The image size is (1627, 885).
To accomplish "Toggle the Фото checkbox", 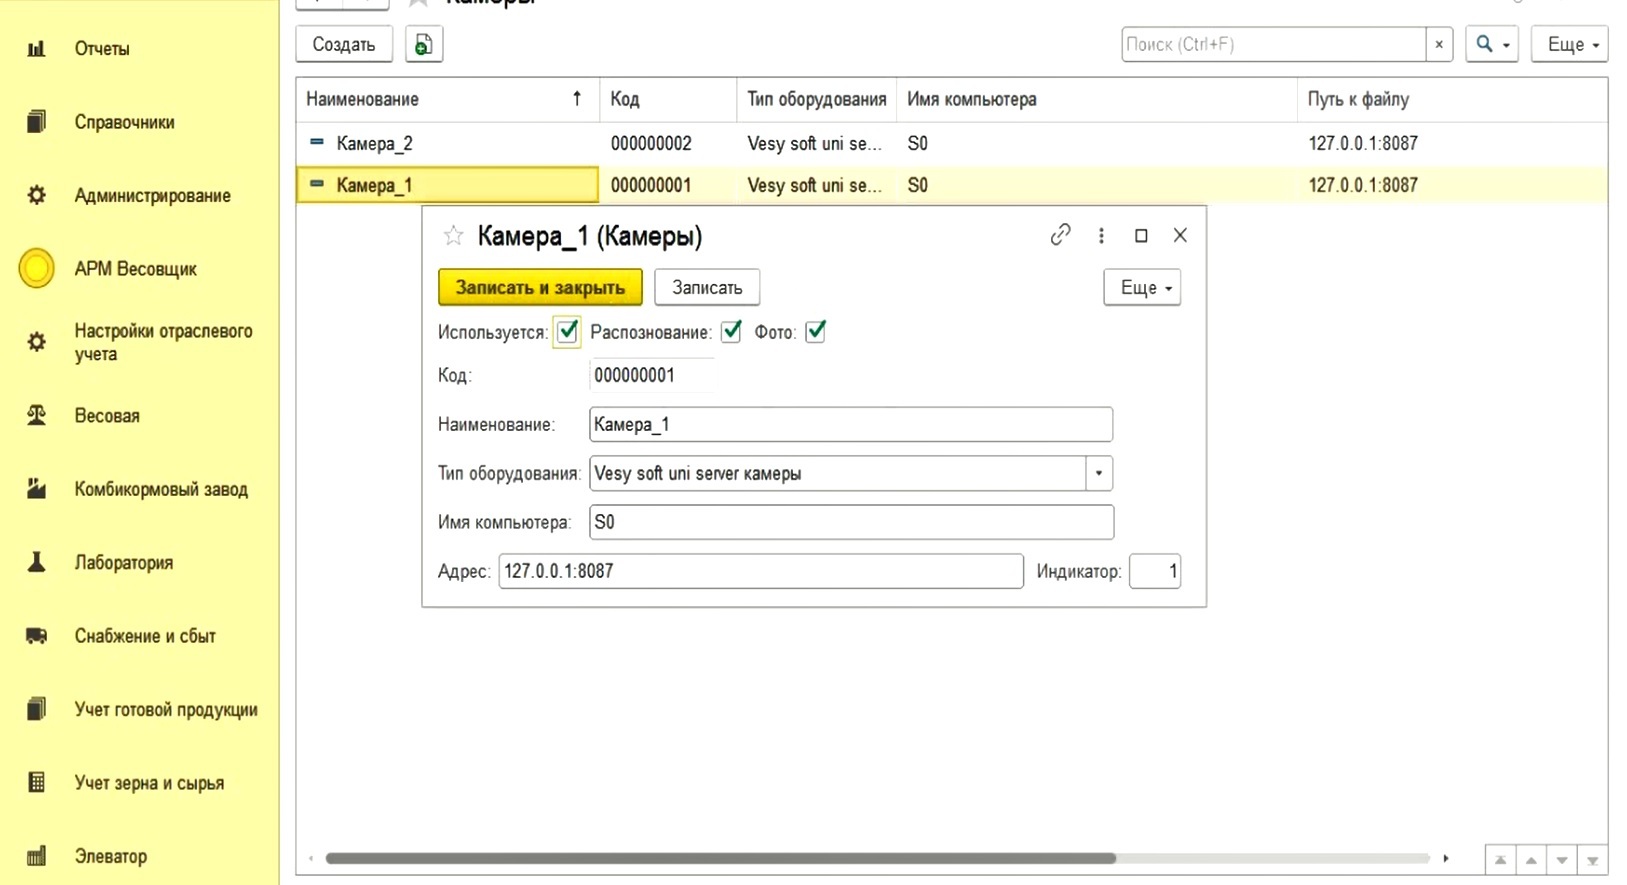I will (x=815, y=332).
